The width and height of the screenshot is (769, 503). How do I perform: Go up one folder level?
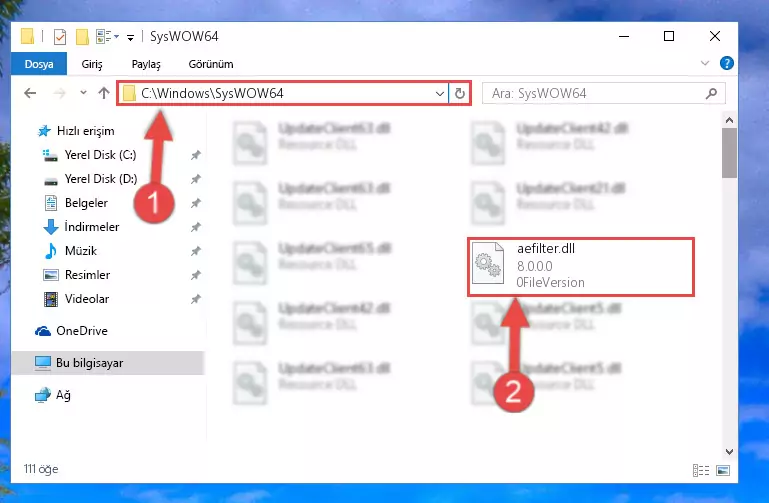(x=103, y=93)
